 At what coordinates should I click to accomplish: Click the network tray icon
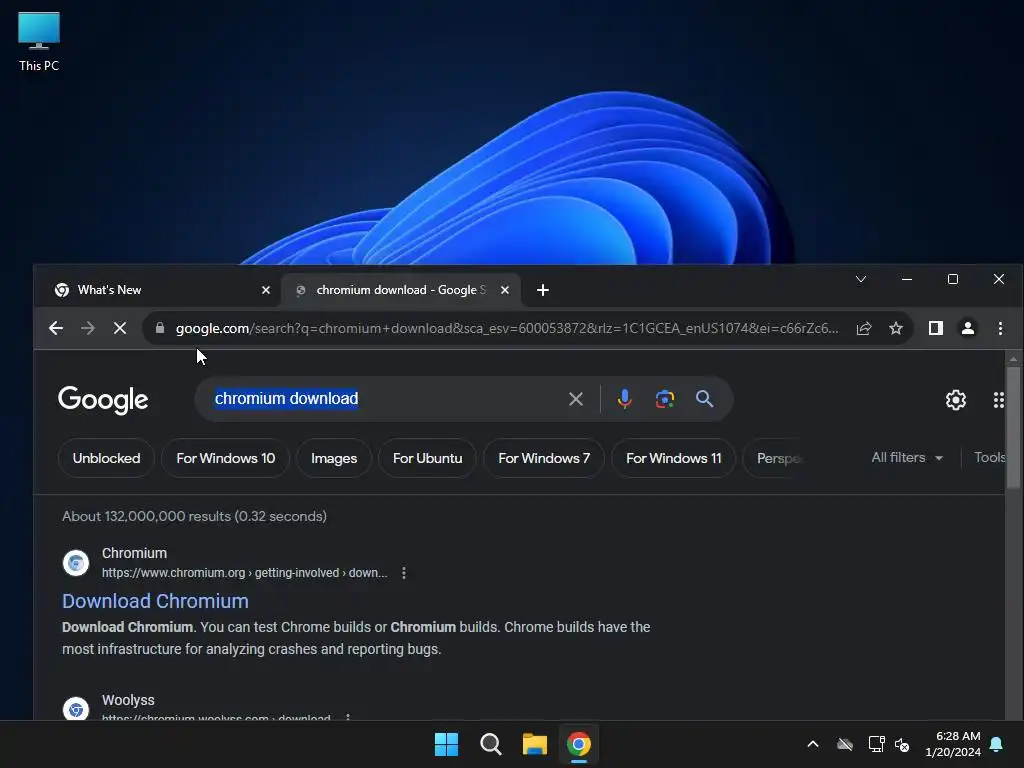[x=876, y=744]
